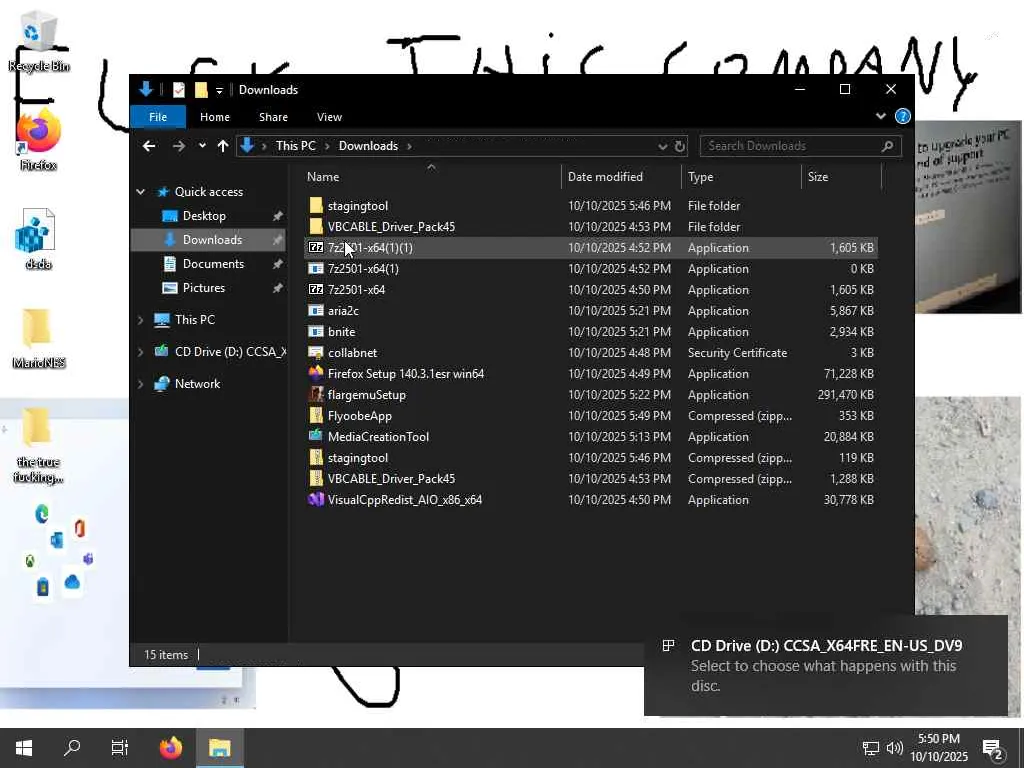Open network status tray icon
This screenshot has width=1024, height=768.
(x=871, y=748)
